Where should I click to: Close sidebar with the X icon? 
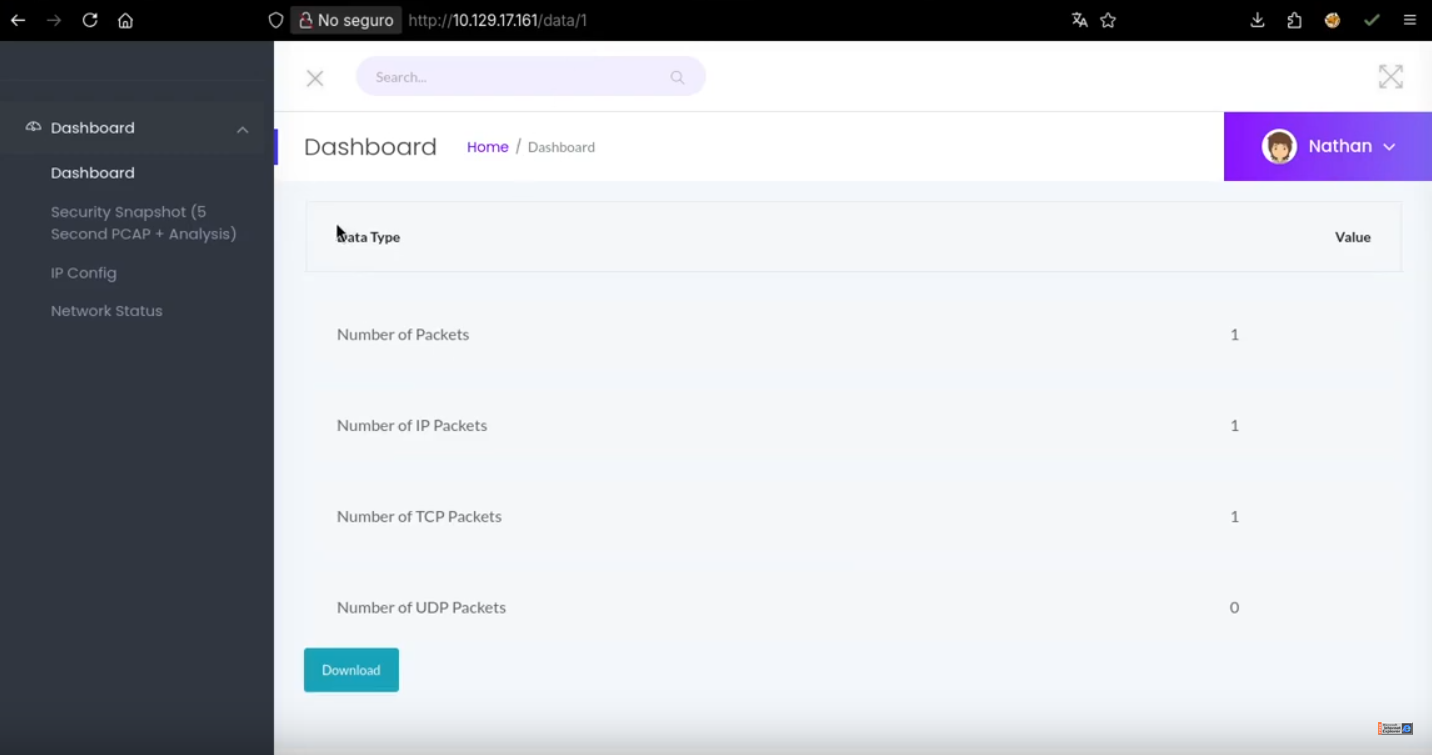coord(315,78)
